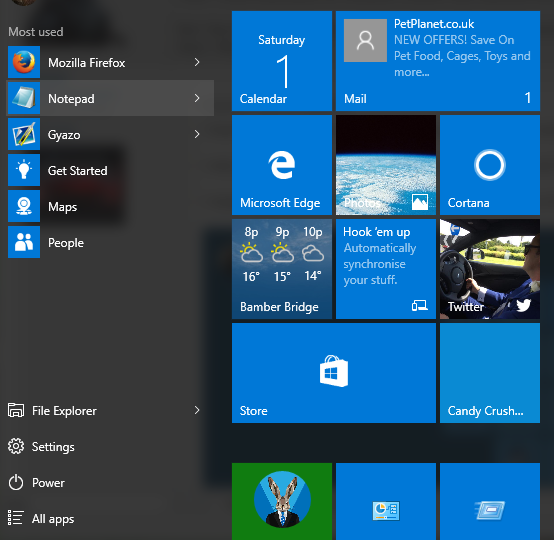Expand Mozilla Firefox jump list arrow

[x=197, y=62]
